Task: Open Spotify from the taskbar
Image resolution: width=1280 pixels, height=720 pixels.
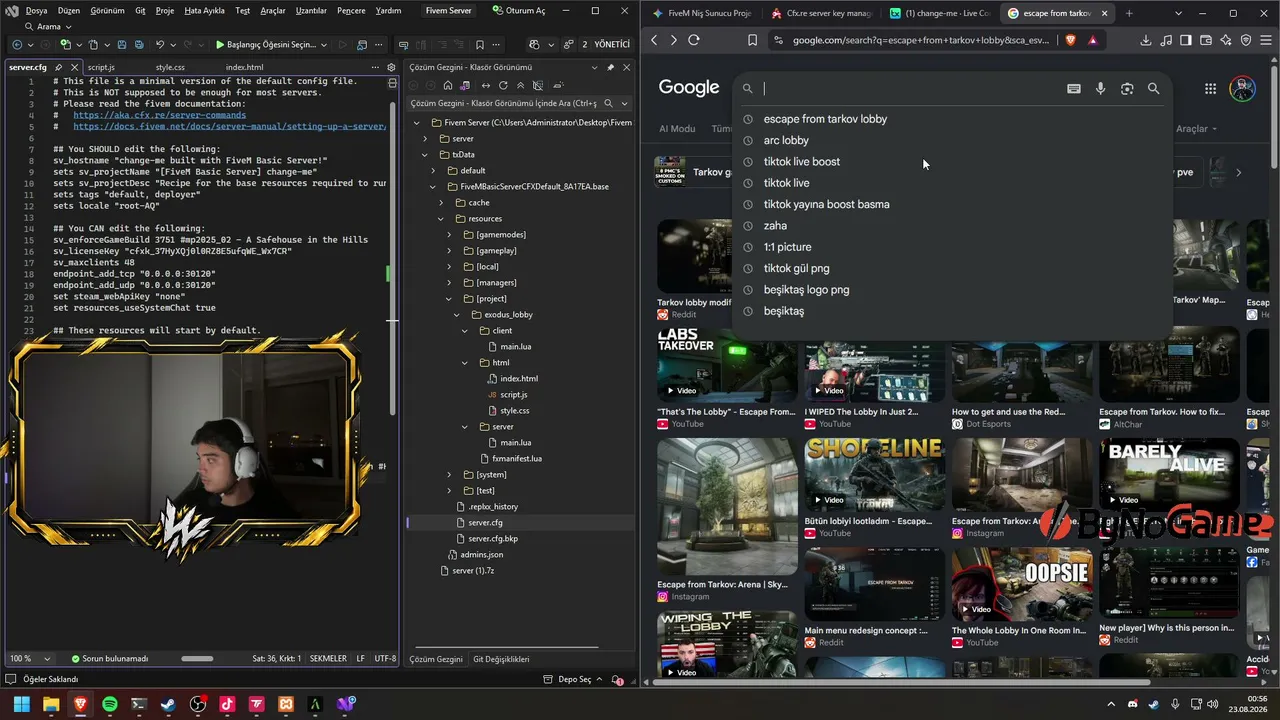Action: [110, 704]
